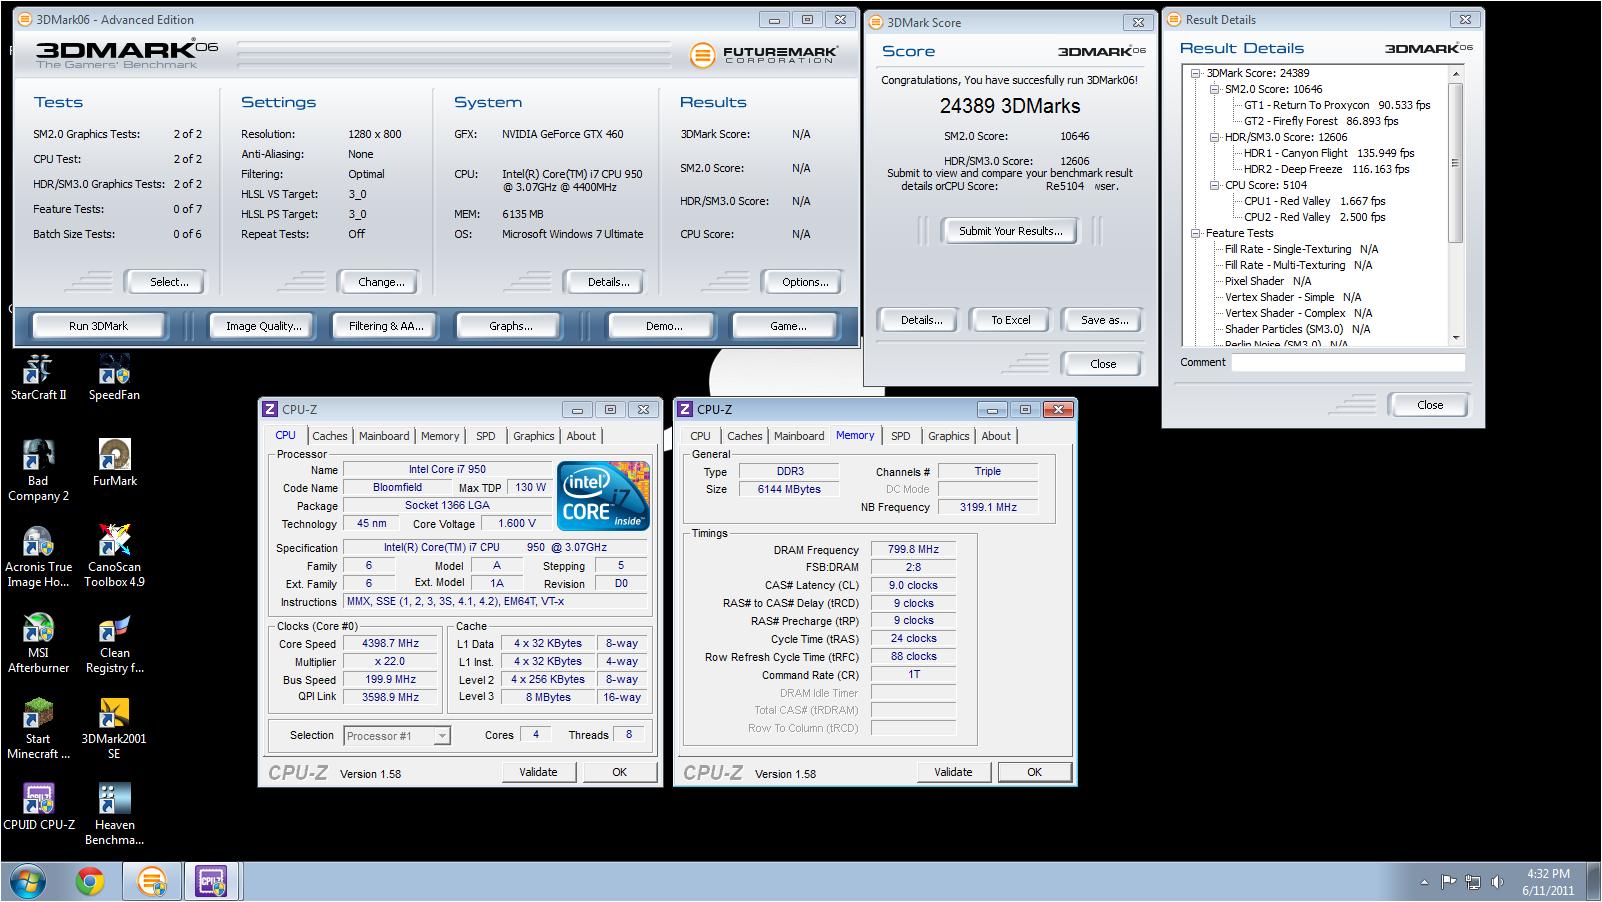Image resolution: width=1602 pixels, height=902 pixels.
Task: Open the Windows Start menu orb
Action: 28,881
